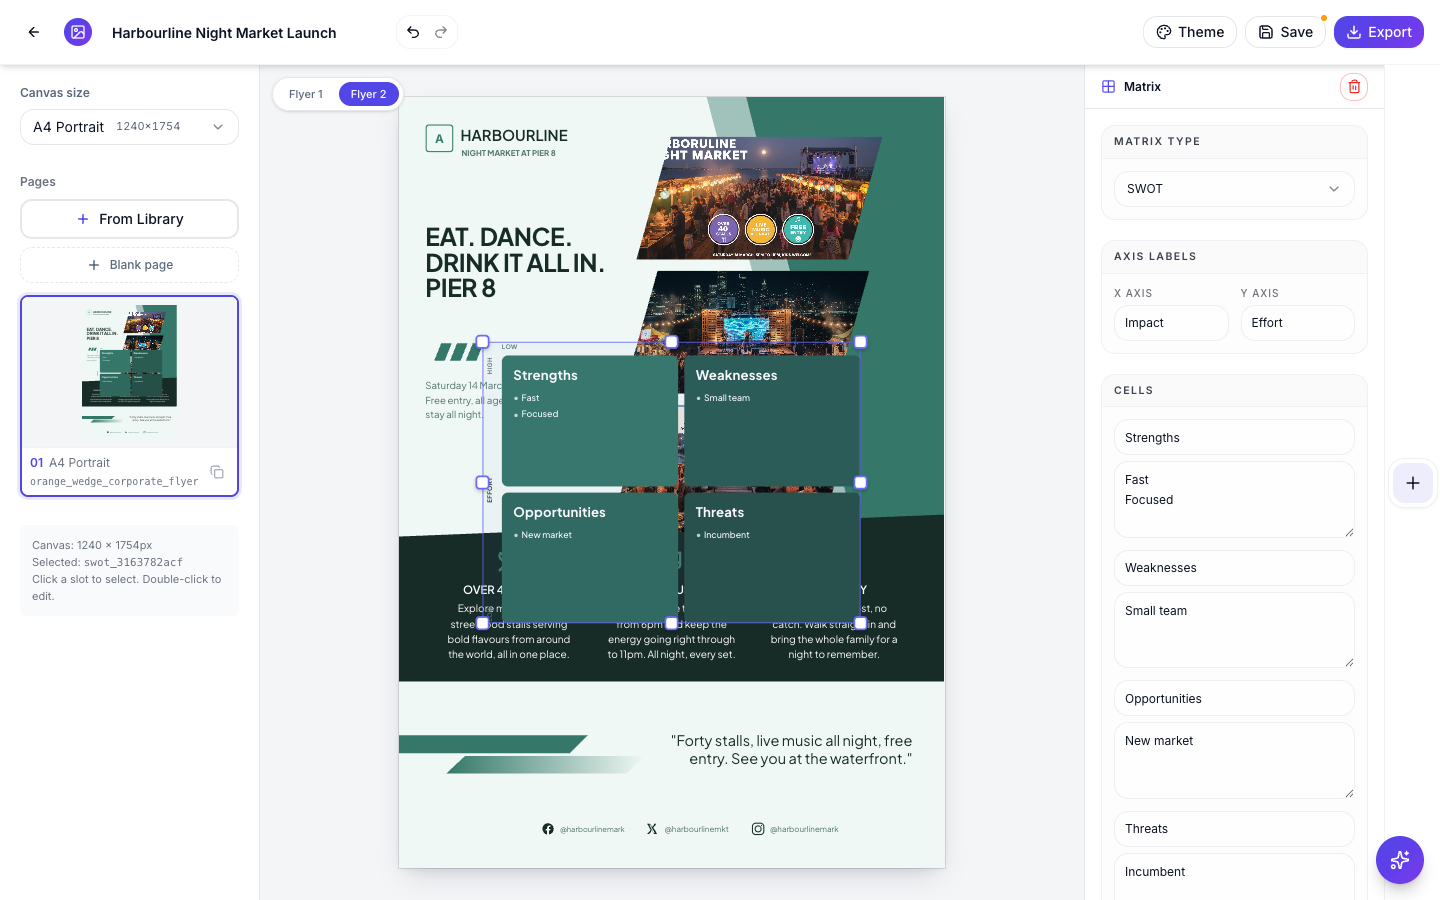1440x900 pixels.
Task: Click the flyer title Harbourline Night Market Launch
Action: point(224,33)
